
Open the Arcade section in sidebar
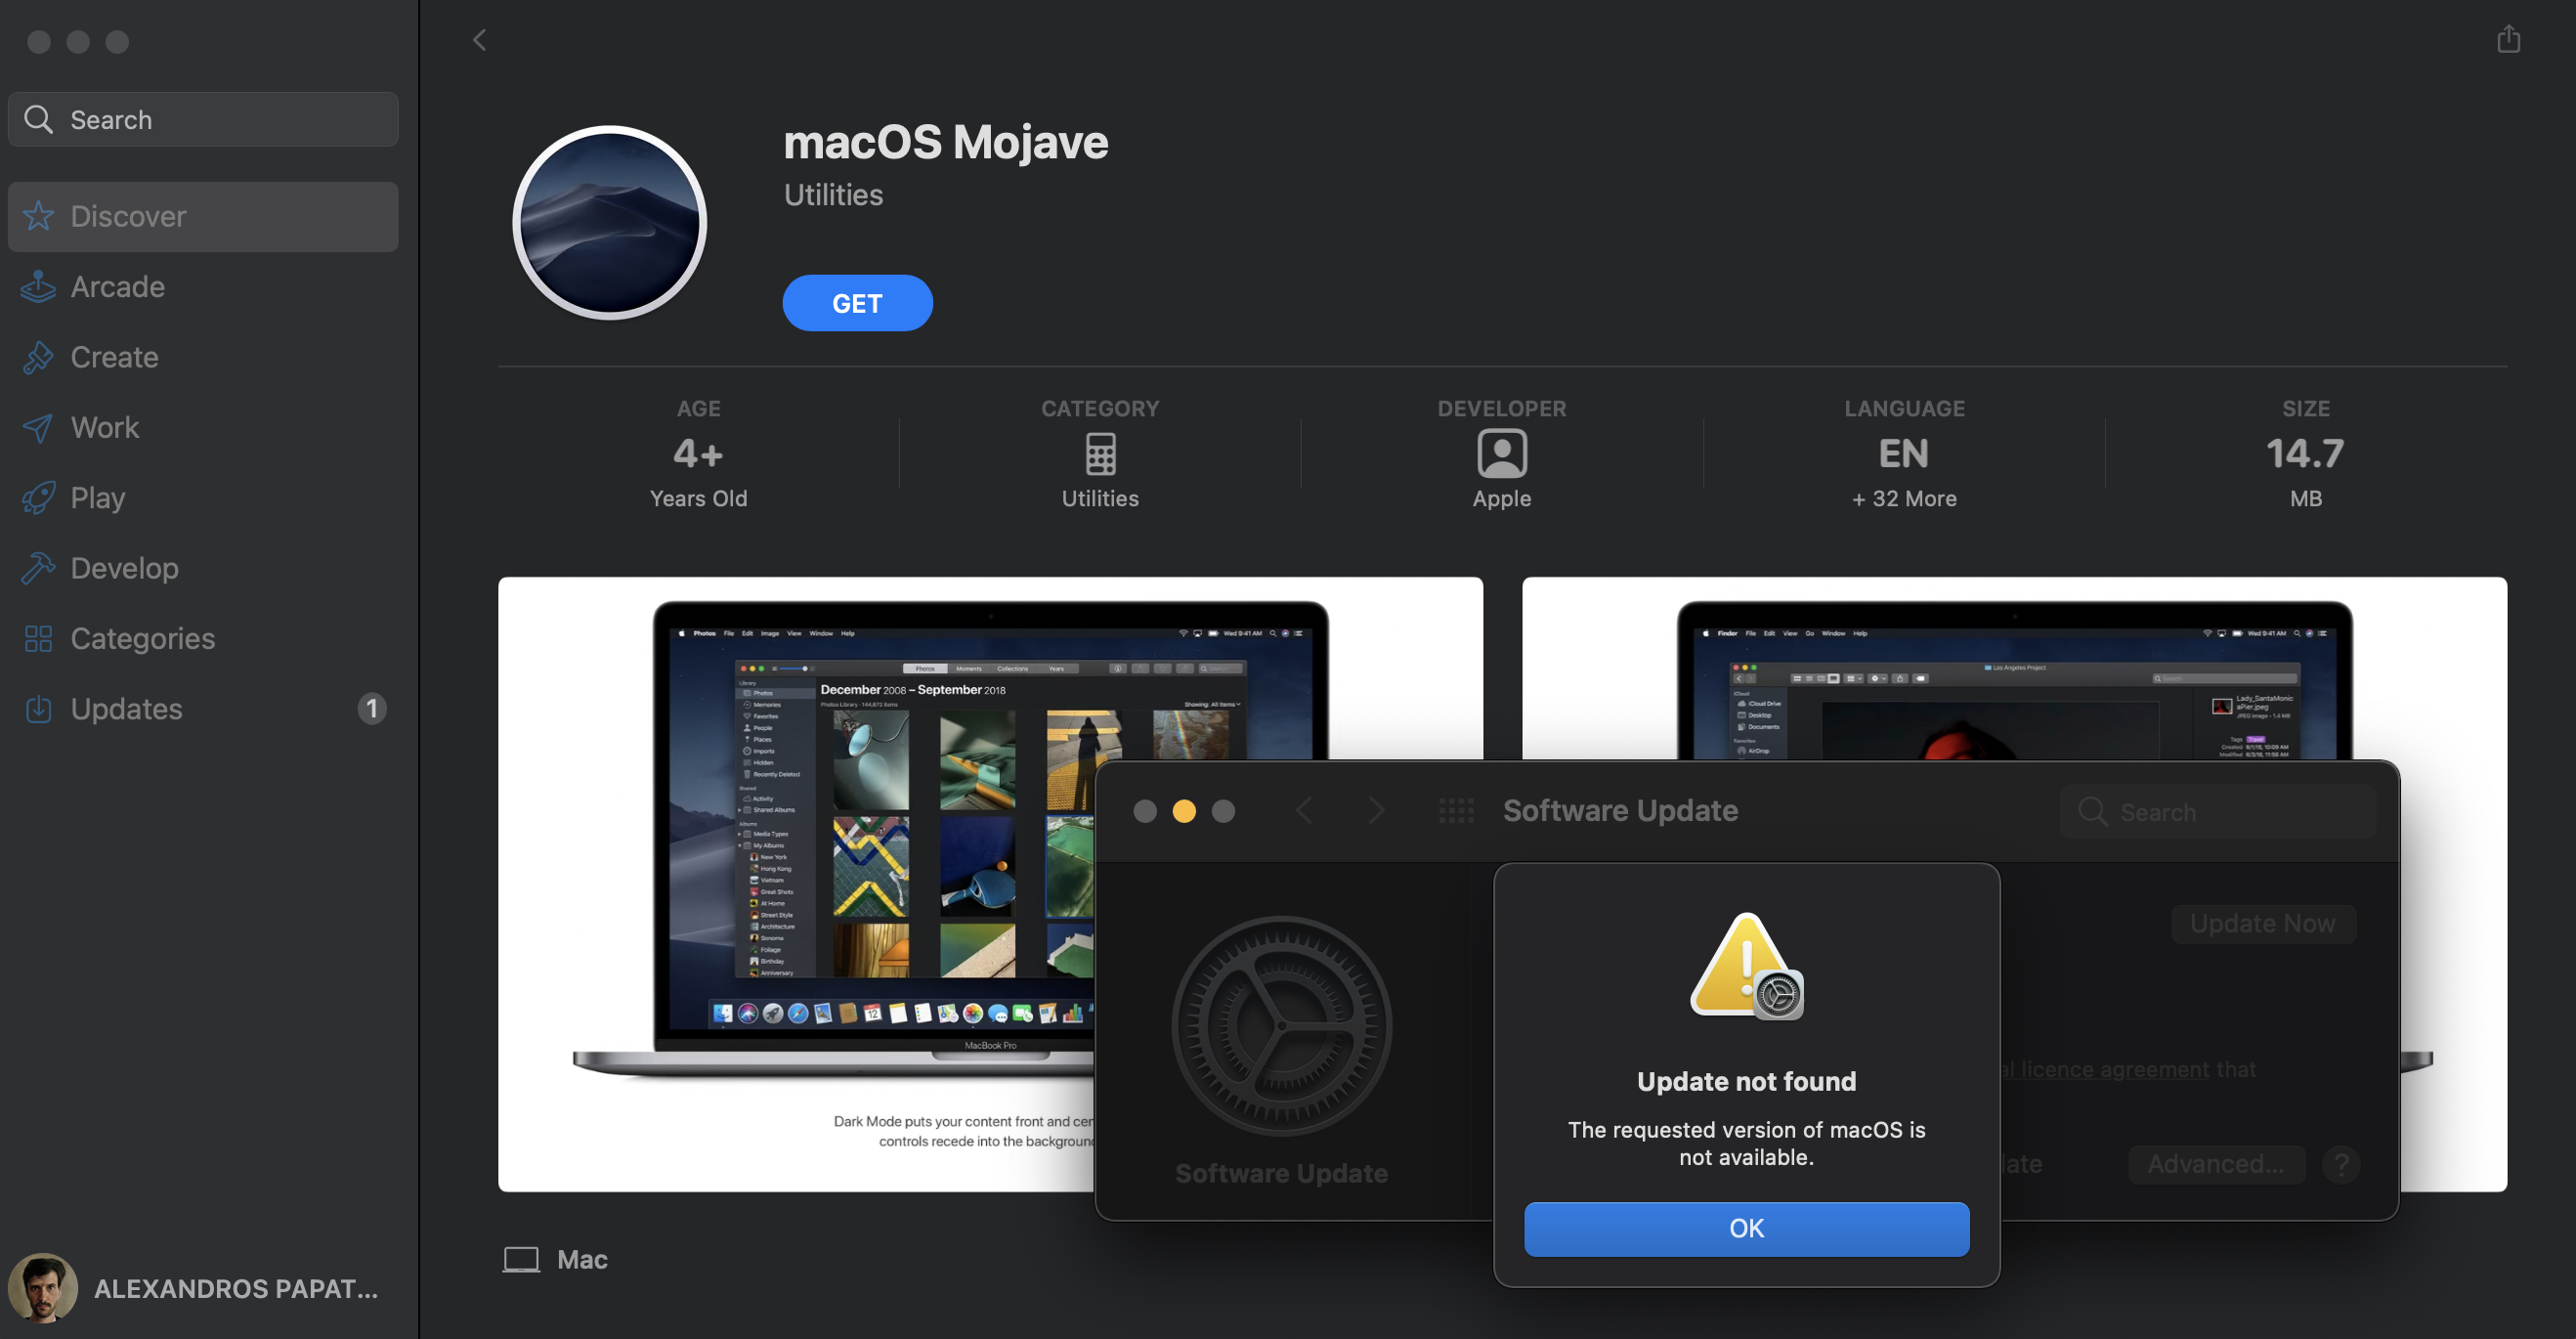click(117, 287)
